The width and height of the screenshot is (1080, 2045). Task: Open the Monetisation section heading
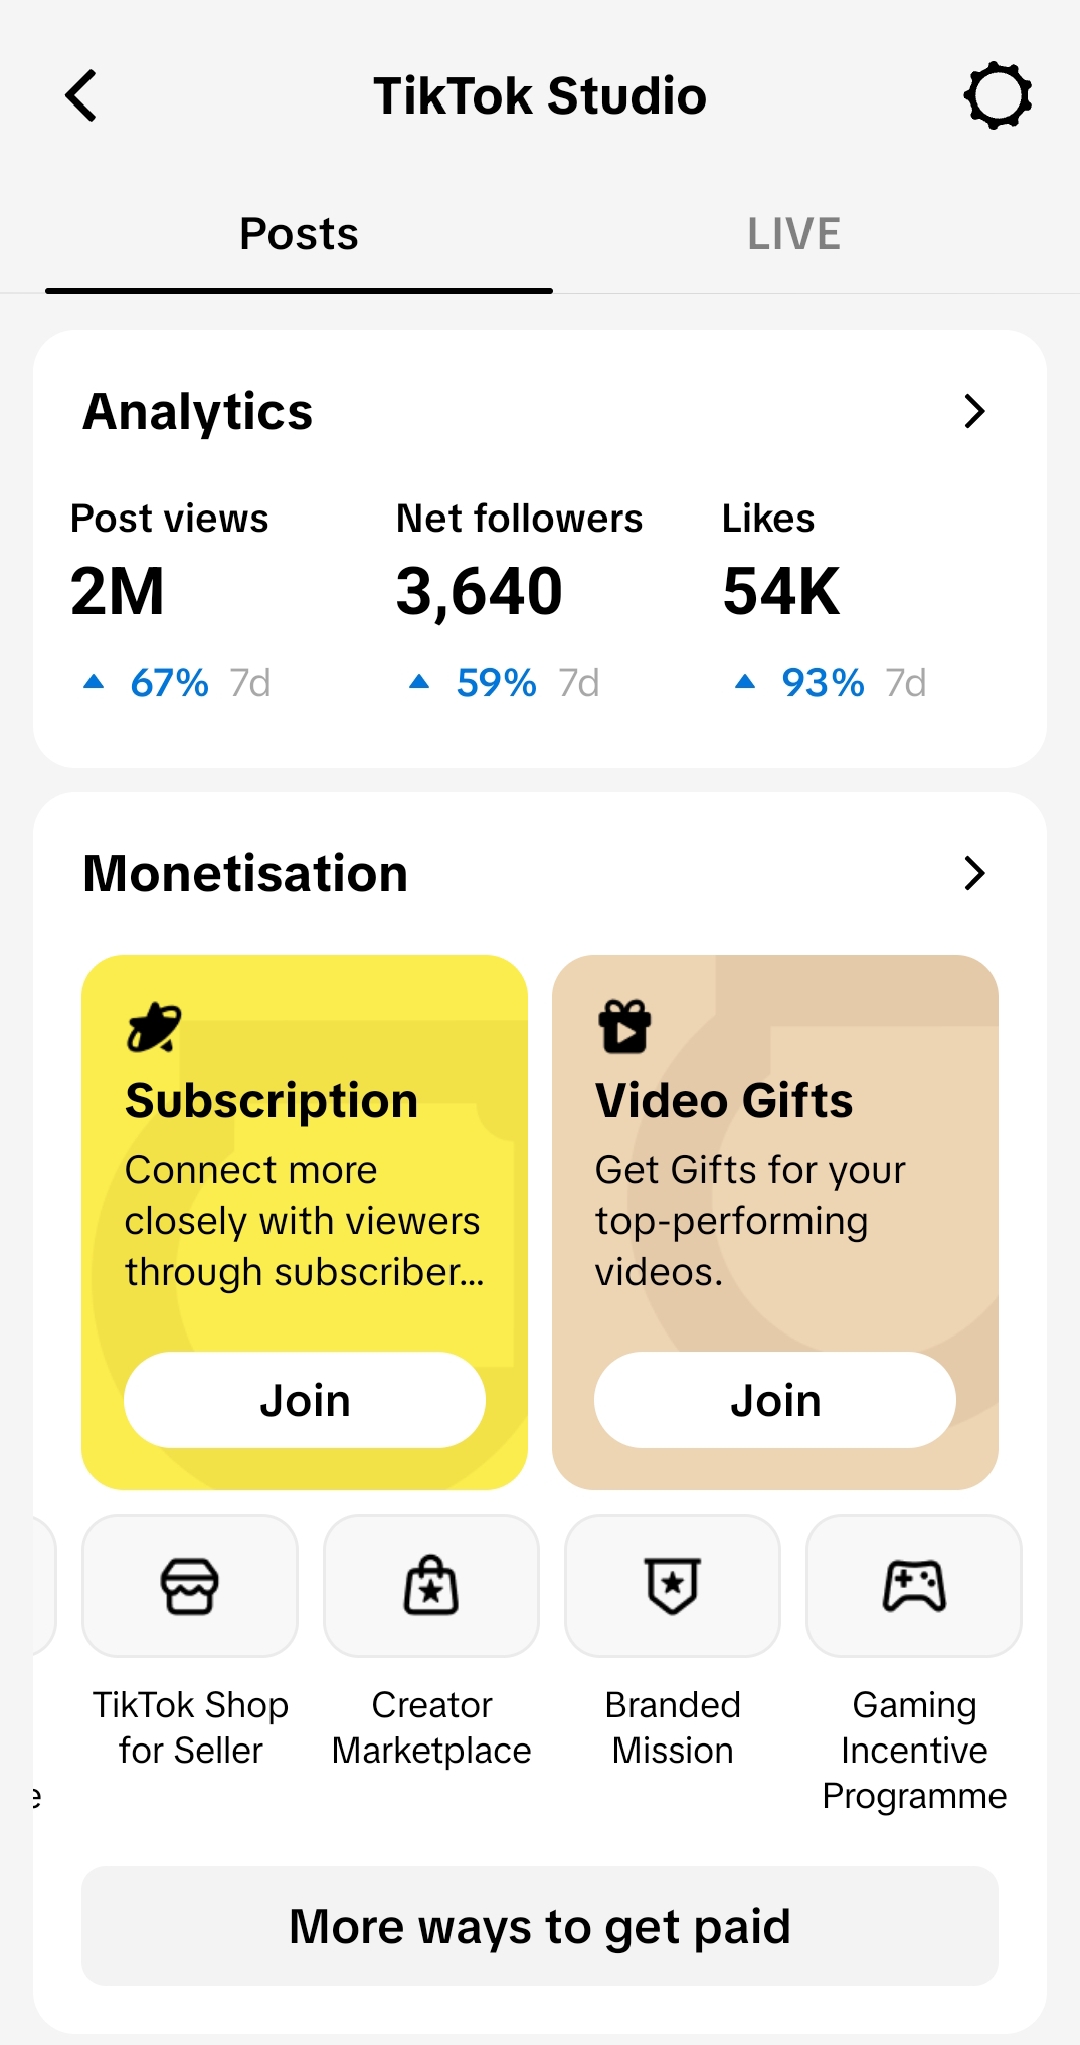245,873
